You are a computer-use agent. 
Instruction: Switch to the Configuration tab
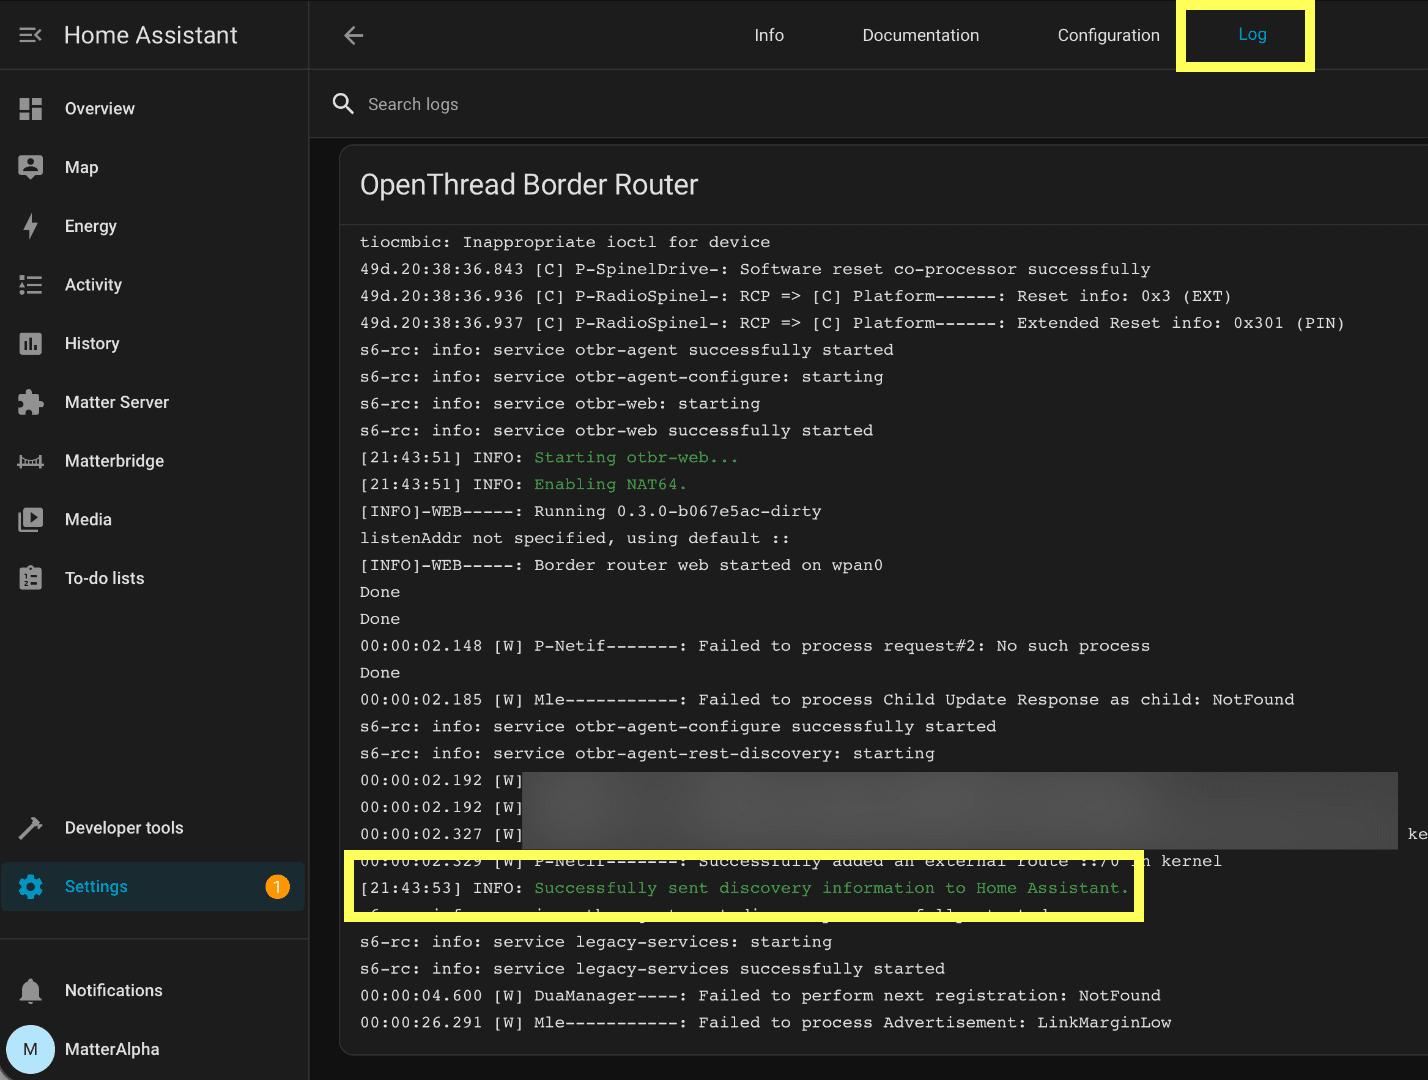coord(1108,35)
